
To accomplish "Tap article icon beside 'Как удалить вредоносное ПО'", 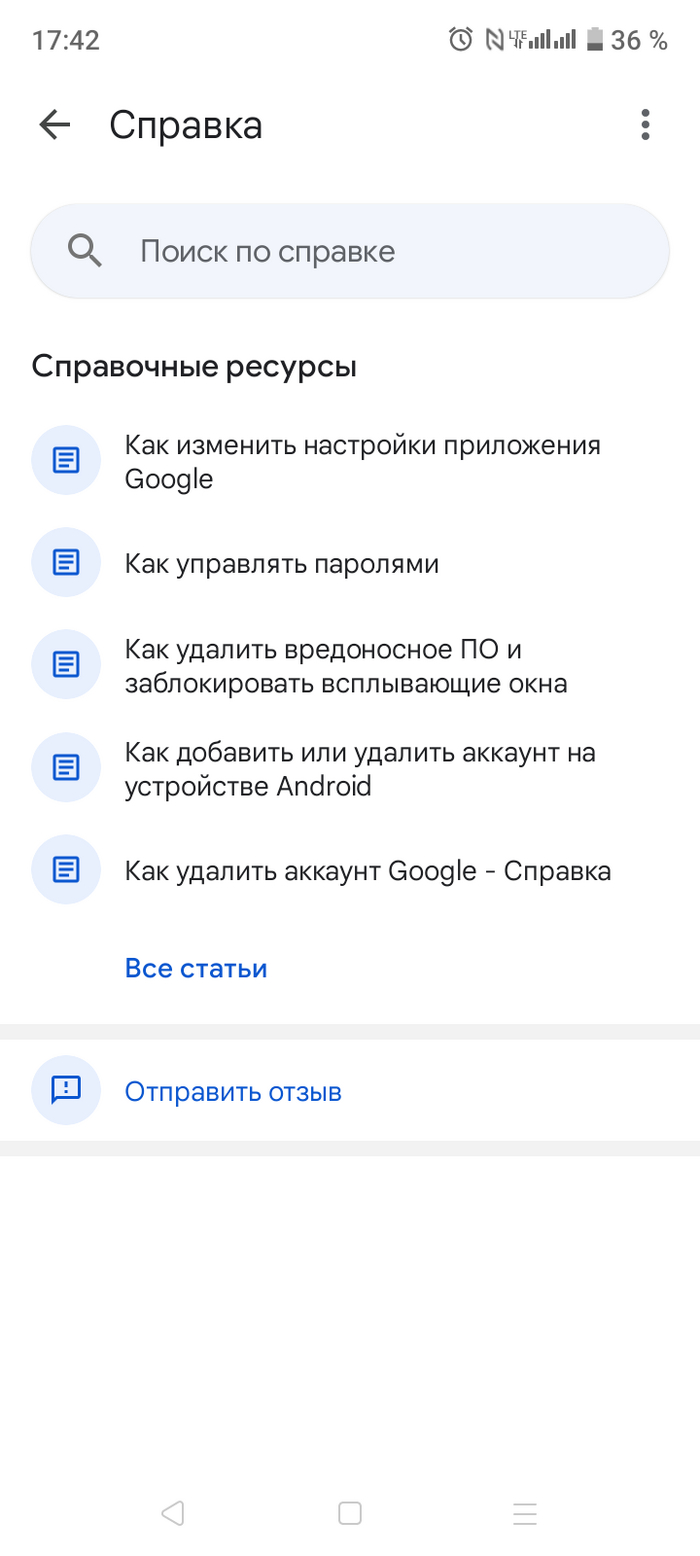I will coord(66,664).
